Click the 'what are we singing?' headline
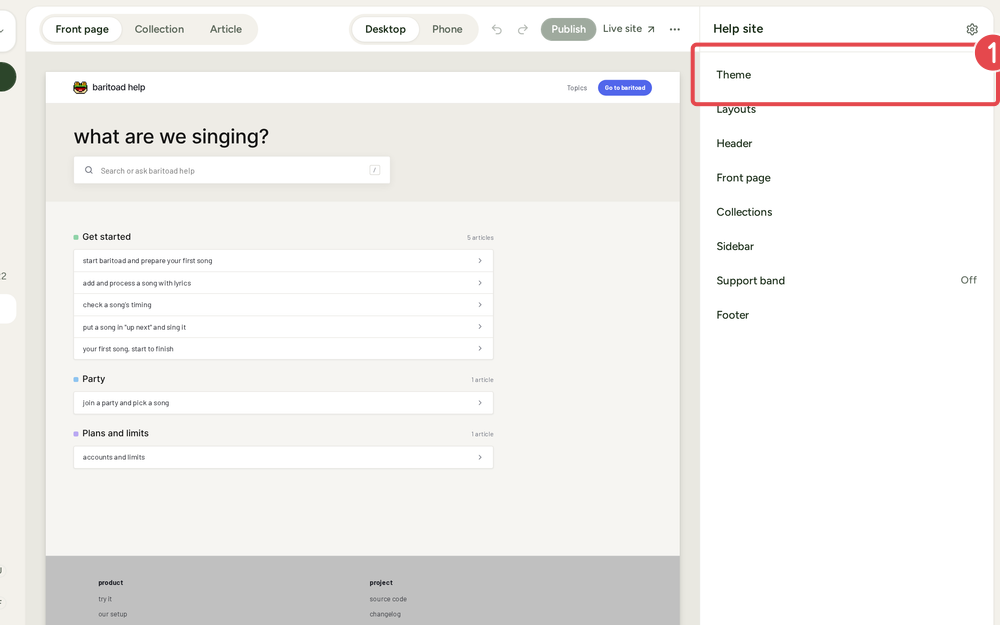1000x625 pixels. point(171,136)
